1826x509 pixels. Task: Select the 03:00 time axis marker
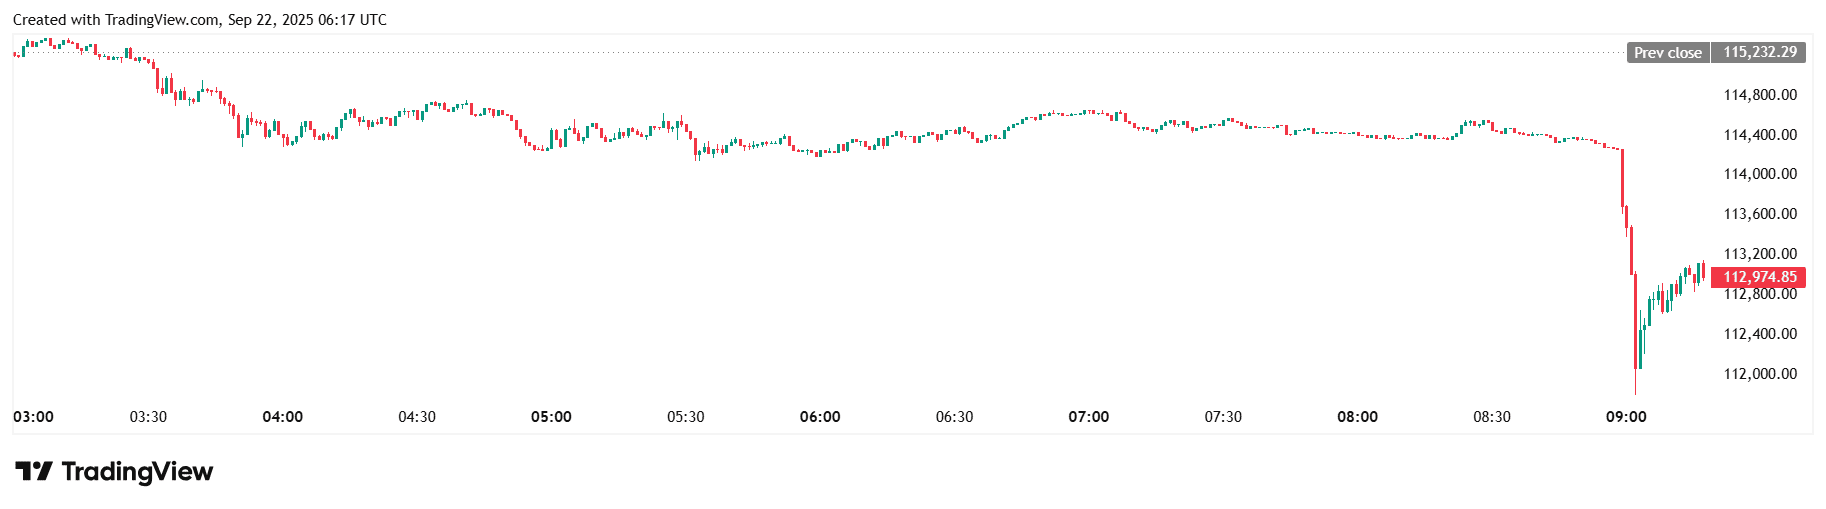pyautogui.click(x=33, y=417)
